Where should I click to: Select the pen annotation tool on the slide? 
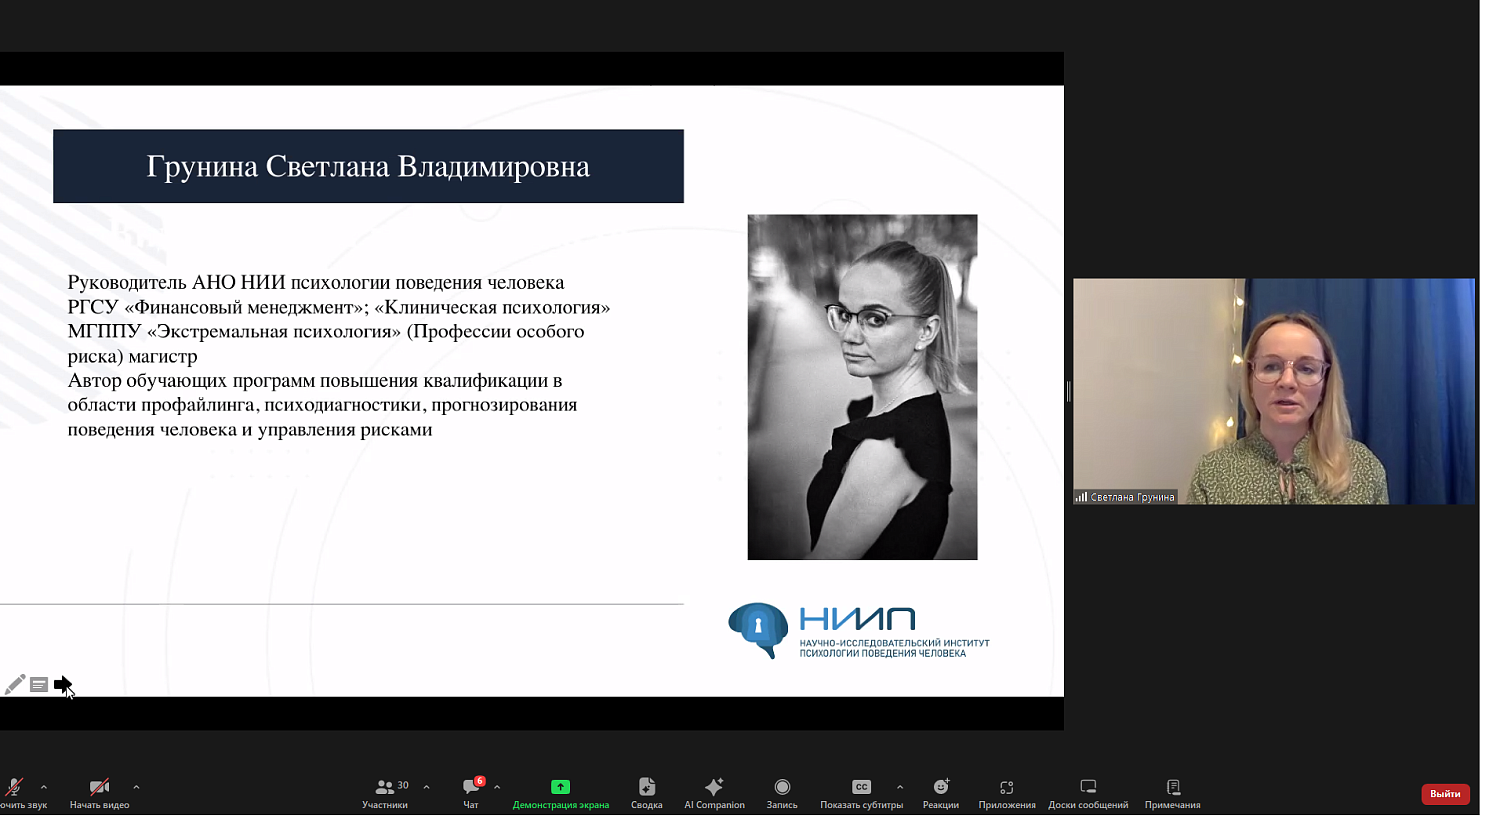13,683
